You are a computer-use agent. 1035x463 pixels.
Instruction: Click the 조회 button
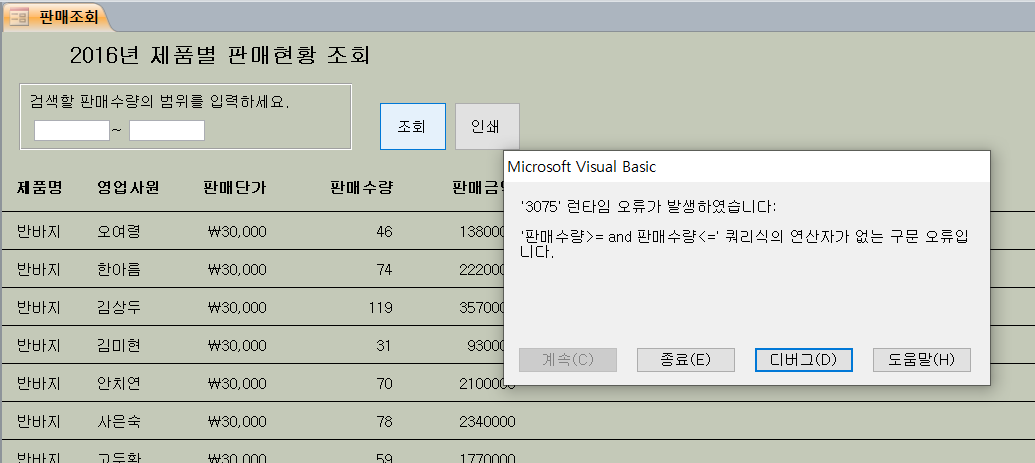coord(412,127)
